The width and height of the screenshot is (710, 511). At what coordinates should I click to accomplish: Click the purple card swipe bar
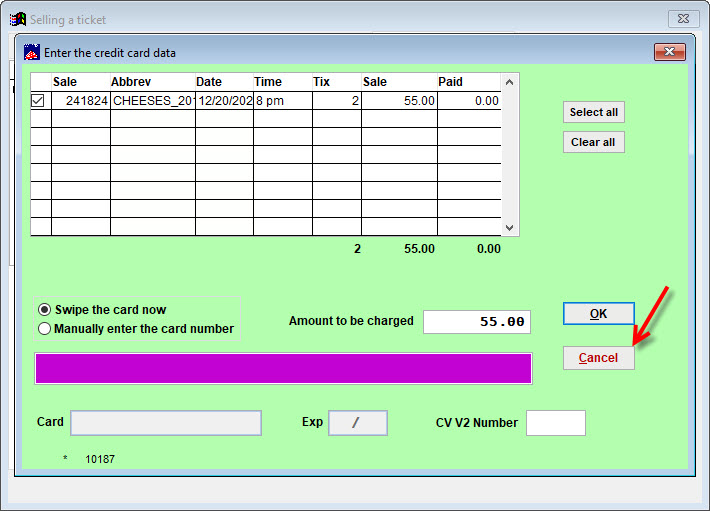coord(283,368)
